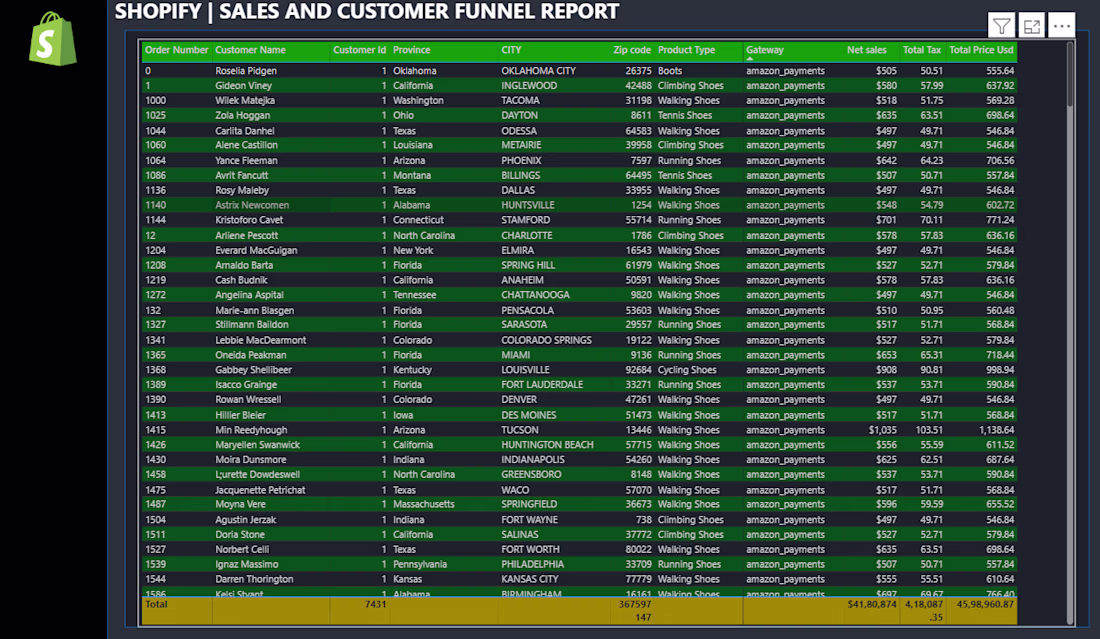Open focus mode for the table
Viewport: 1100px width, 639px height.
pyautogui.click(x=1031, y=27)
